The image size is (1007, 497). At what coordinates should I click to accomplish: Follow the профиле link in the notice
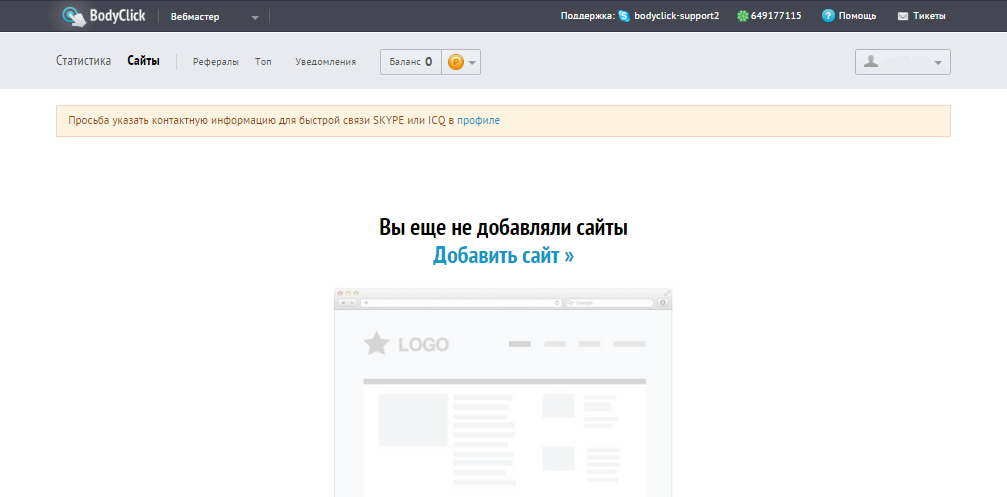coord(478,120)
